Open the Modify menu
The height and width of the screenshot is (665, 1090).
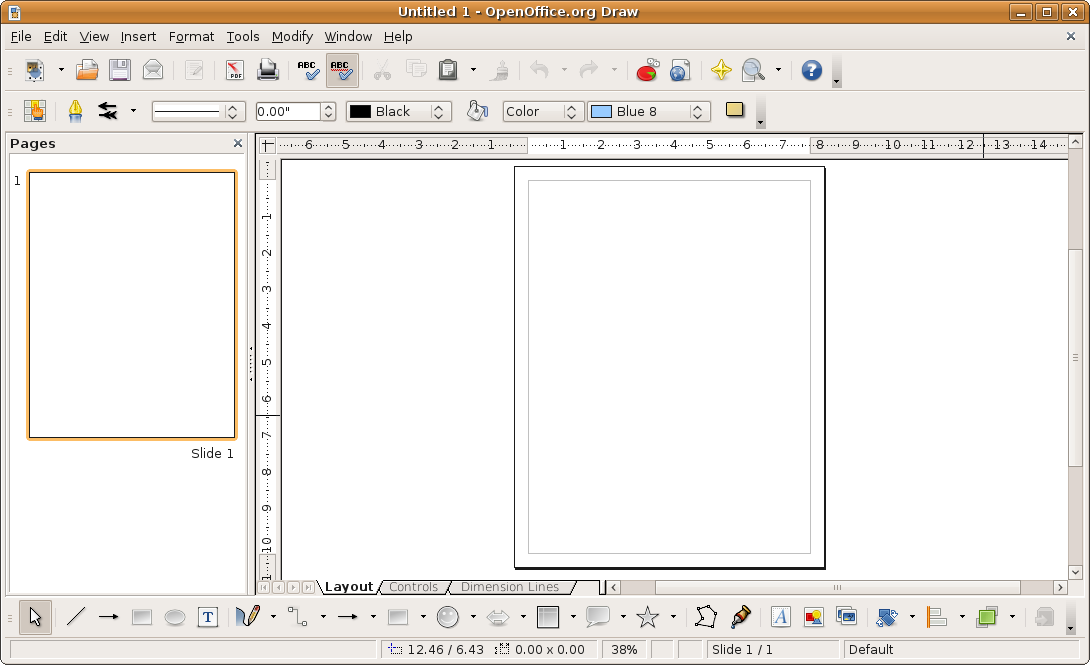[x=292, y=36]
